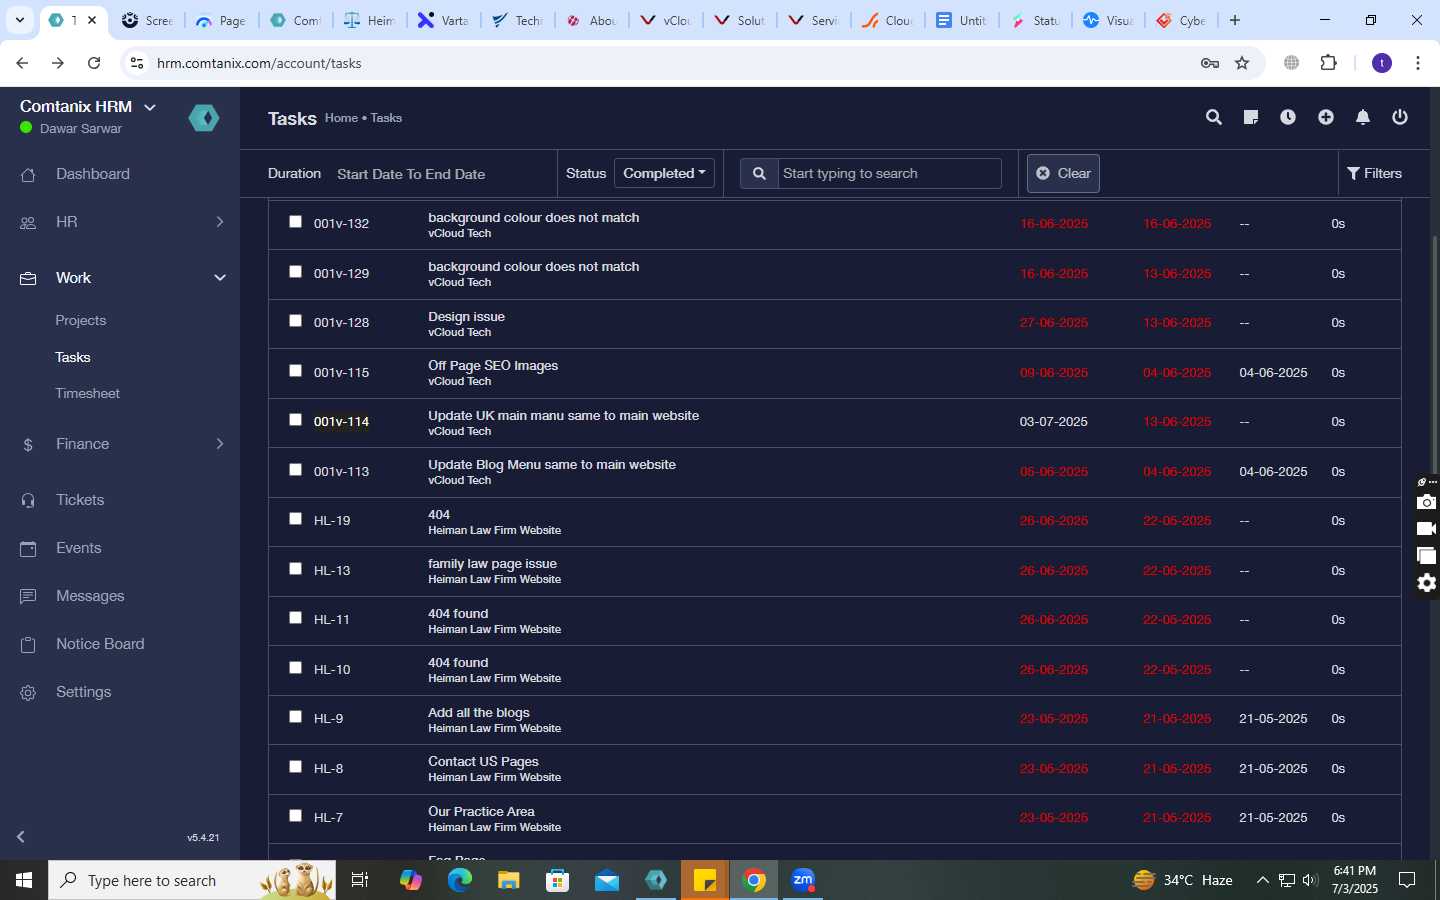Click the power logout icon
Screen dimensions: 1440x900
(x=1400, y=117)
